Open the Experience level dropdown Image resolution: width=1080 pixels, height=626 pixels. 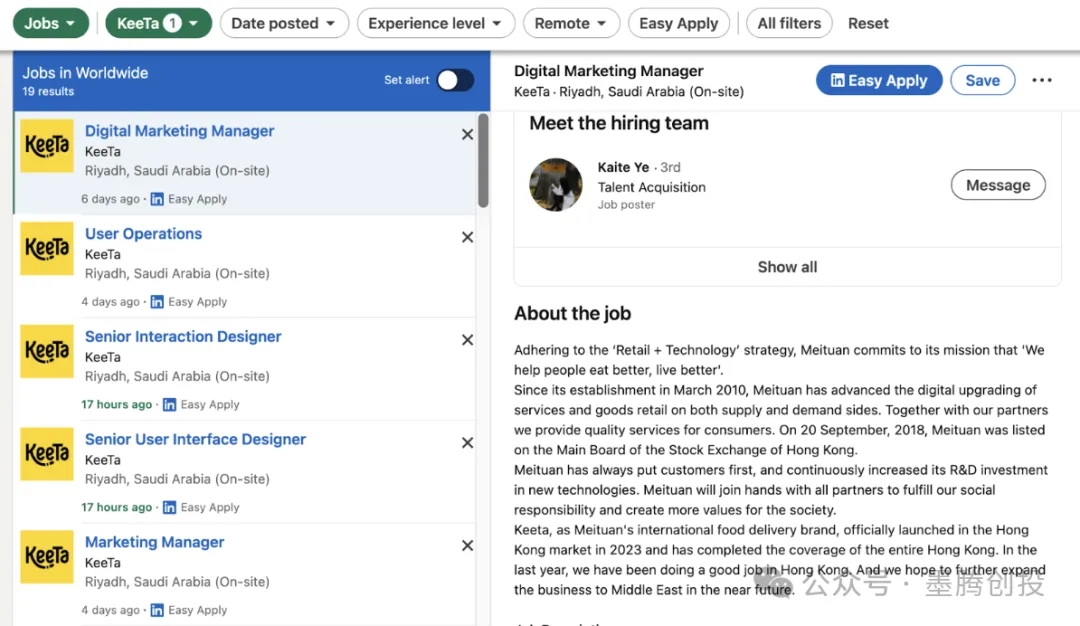pyautogui.click(x=435, y=23)
